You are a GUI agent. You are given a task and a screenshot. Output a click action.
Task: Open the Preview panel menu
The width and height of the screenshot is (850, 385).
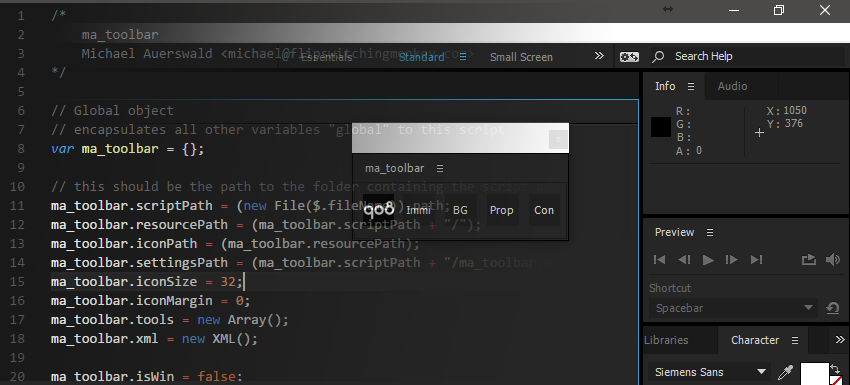click(x=710, y=232)
